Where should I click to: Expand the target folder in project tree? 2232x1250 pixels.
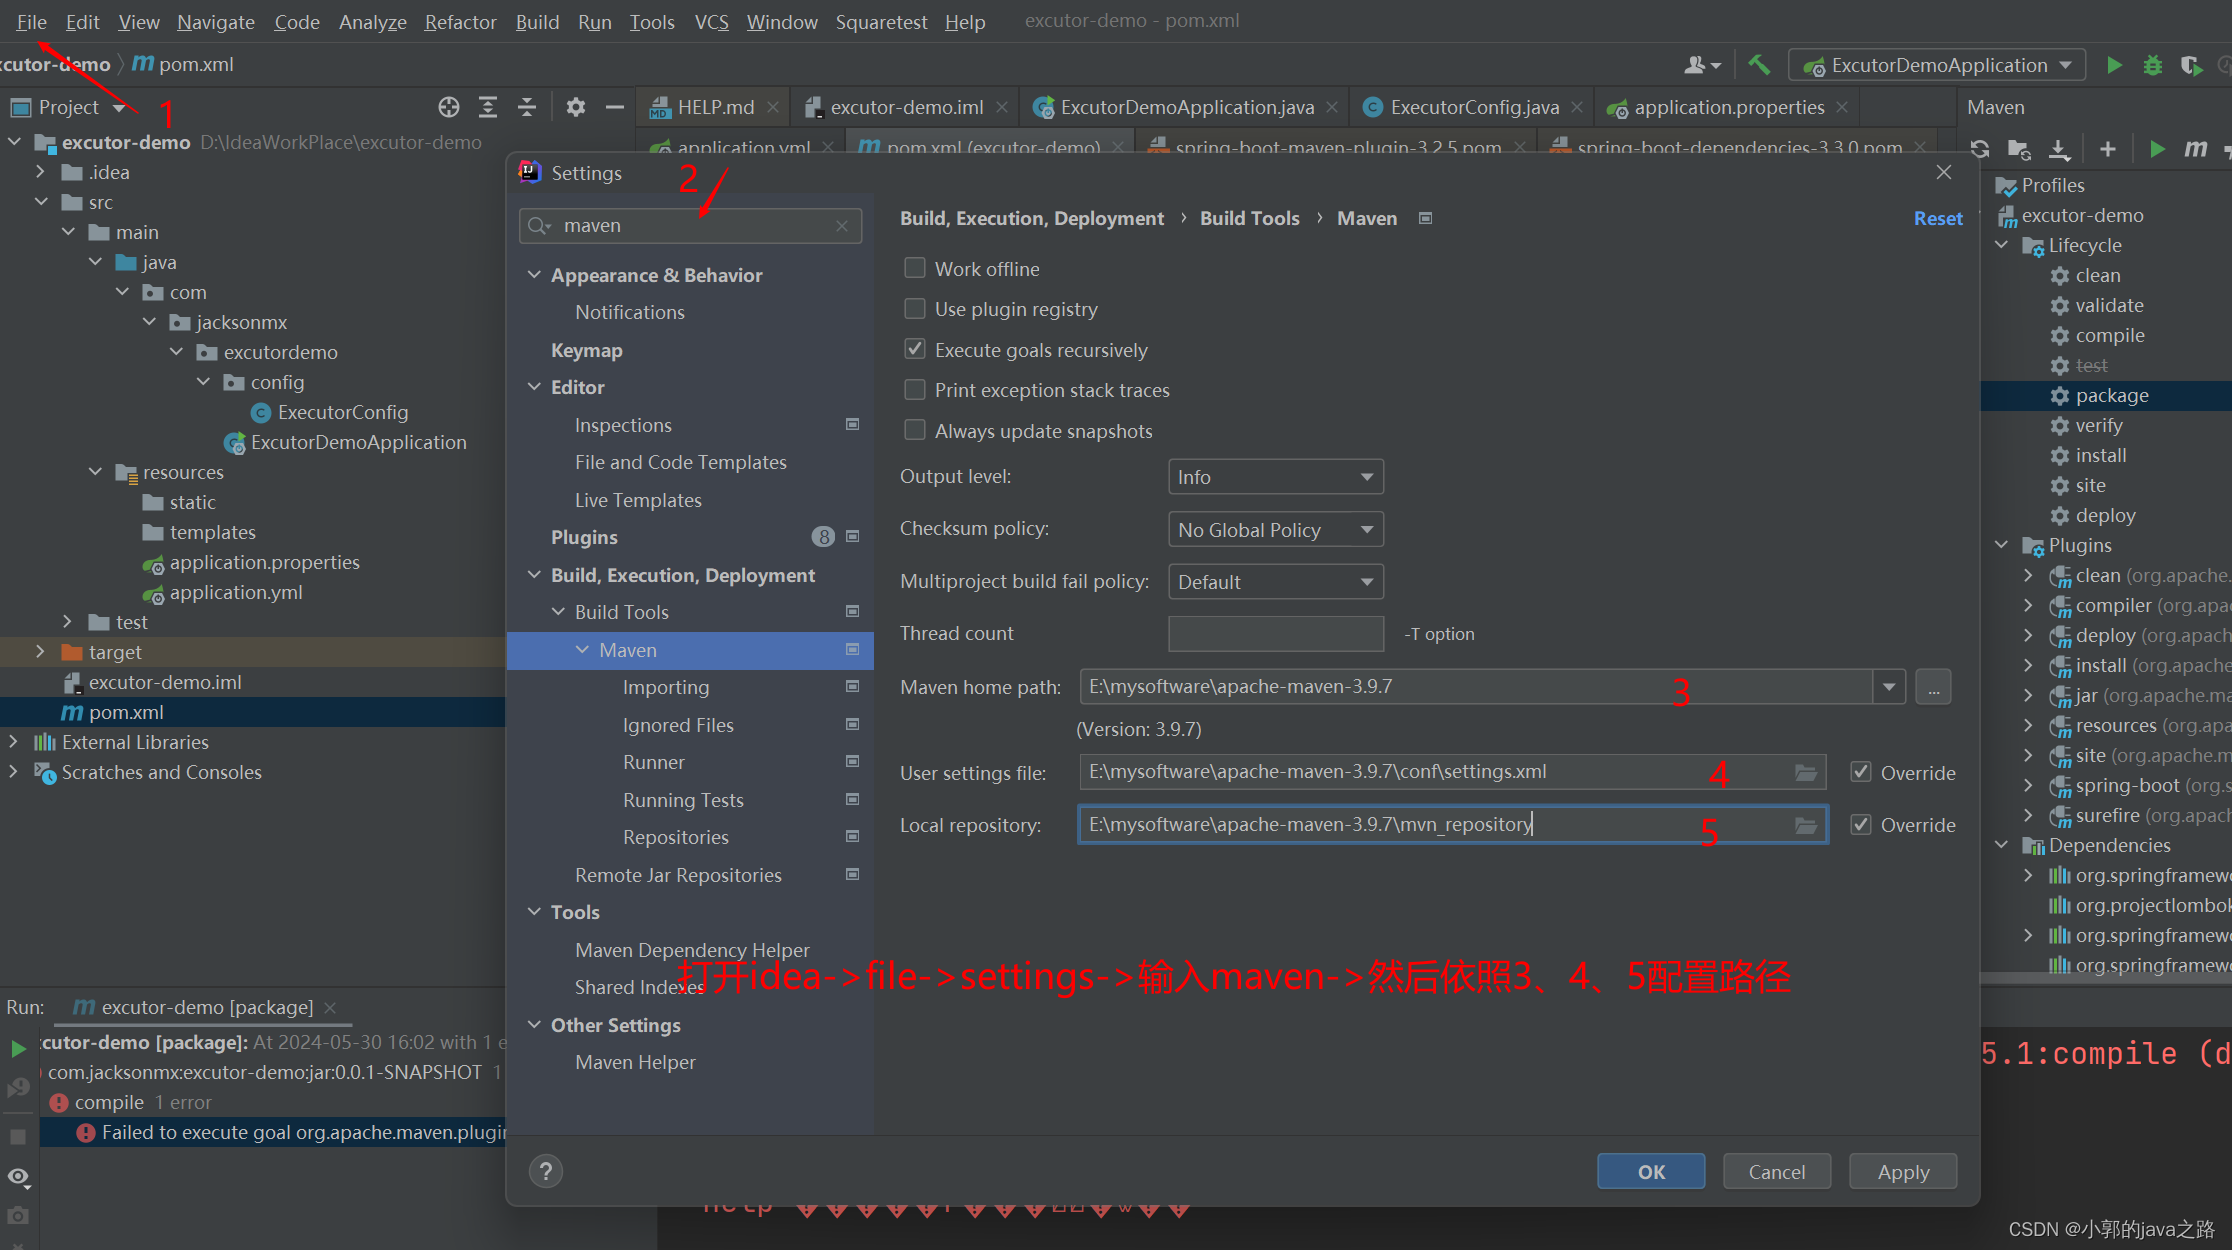pos(40,652)
